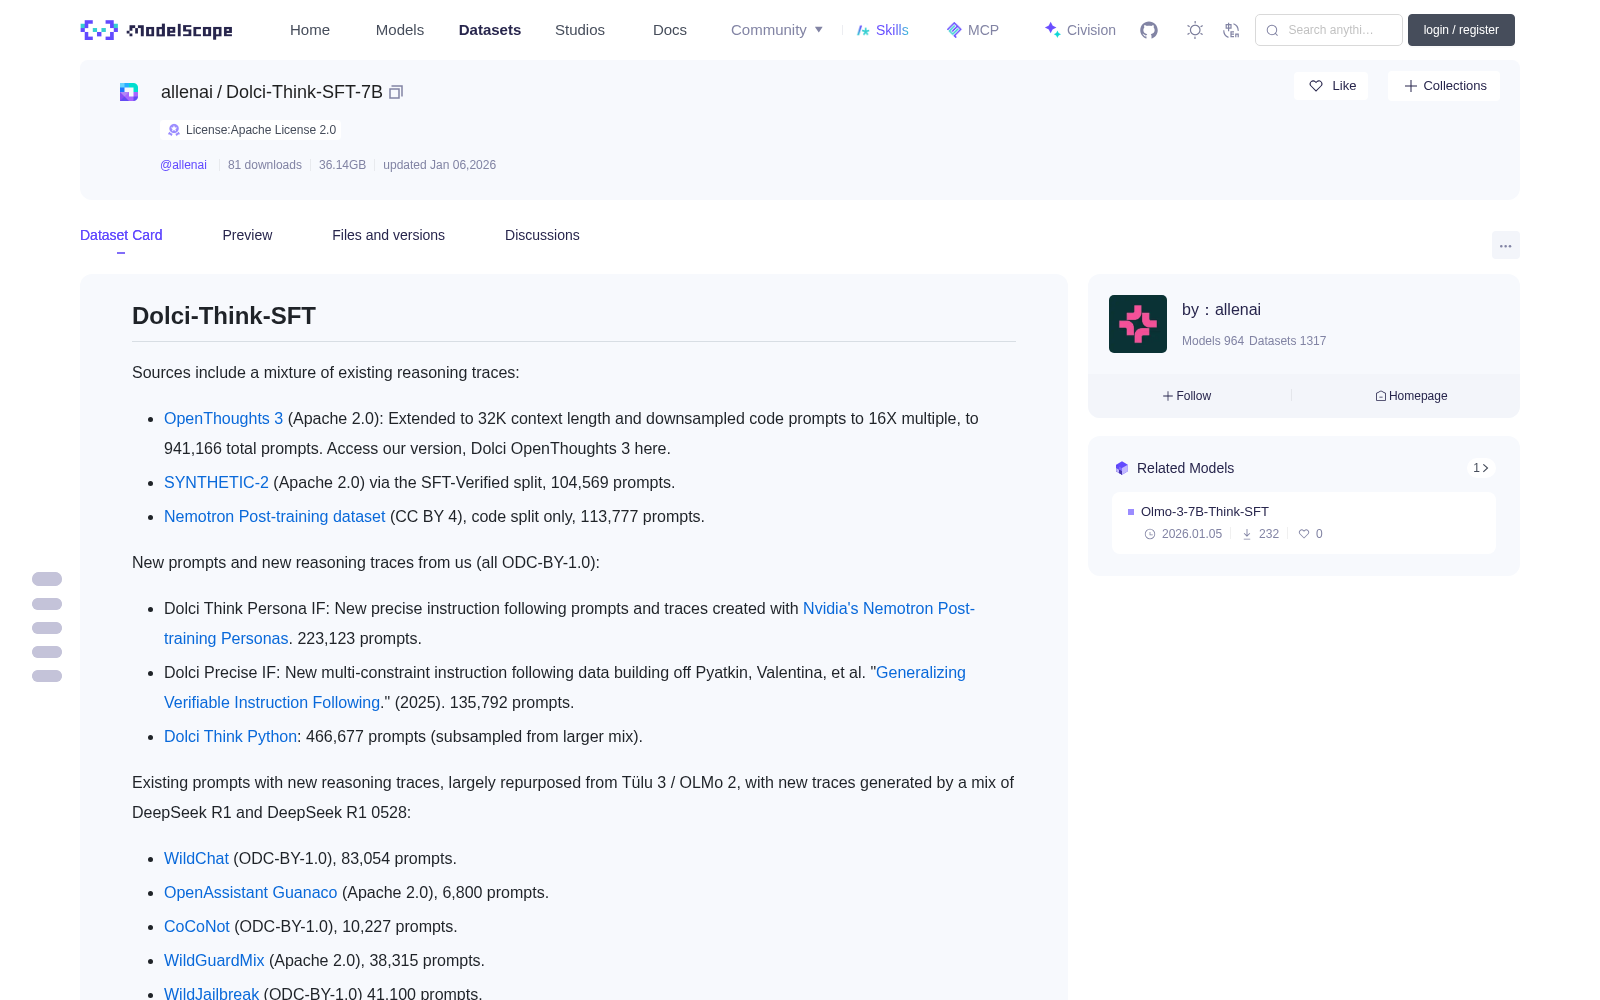Click model likes heart icon showing 0

1304,534
